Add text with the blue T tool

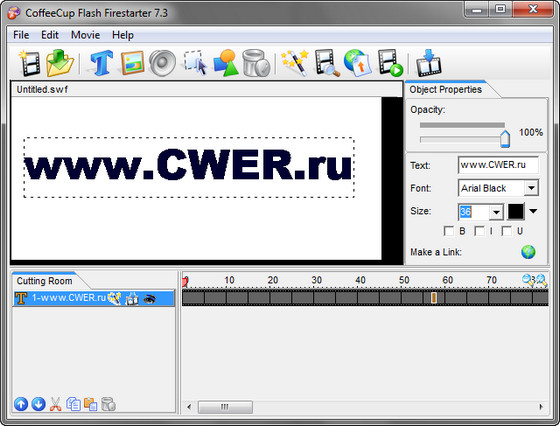pyautogui.click(x=102, y=63)
